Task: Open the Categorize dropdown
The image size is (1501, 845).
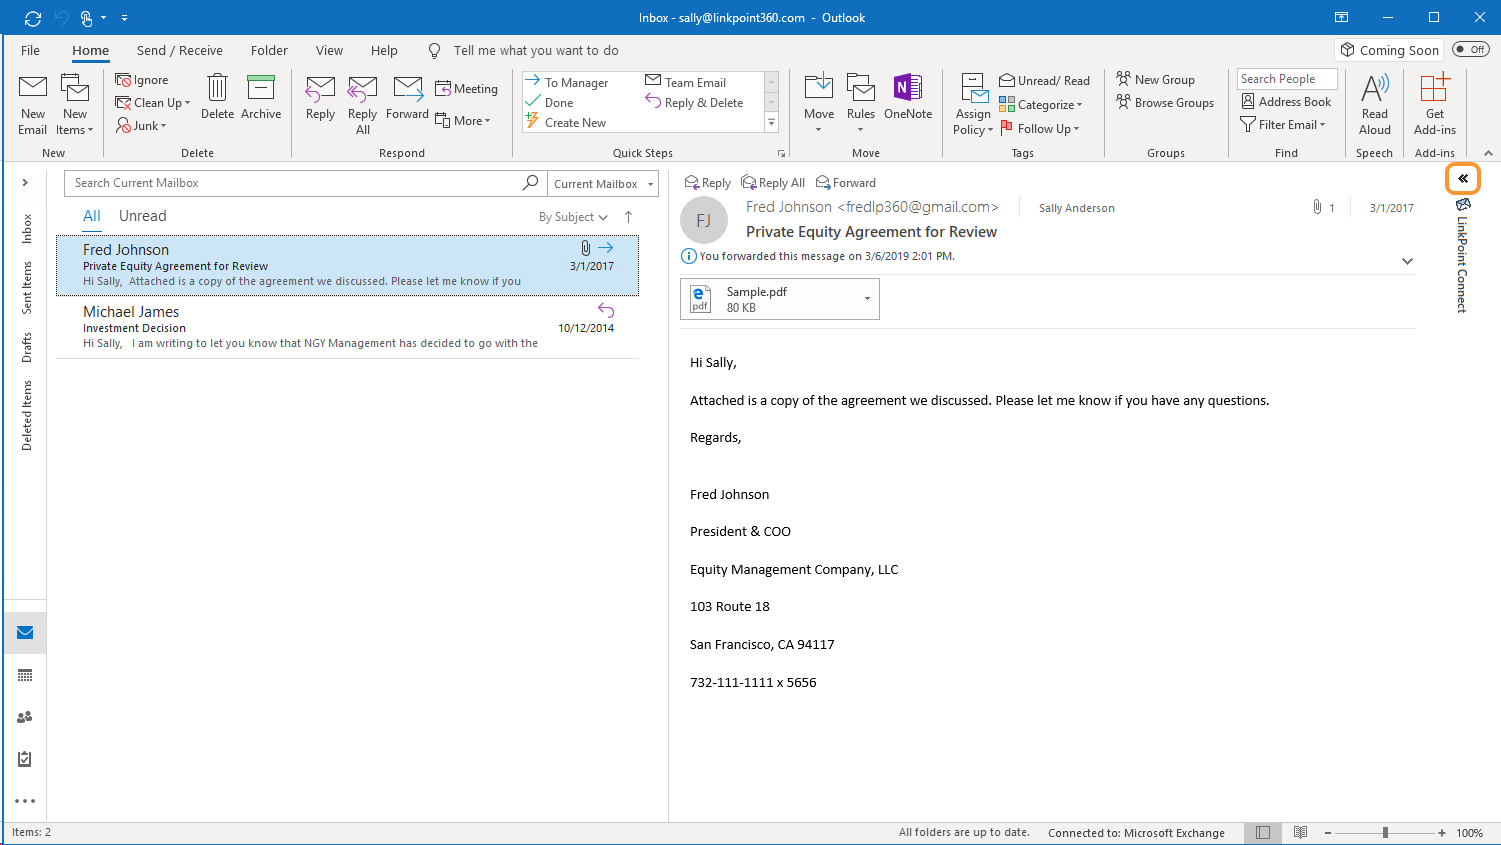Action: tap(1041, 105)
